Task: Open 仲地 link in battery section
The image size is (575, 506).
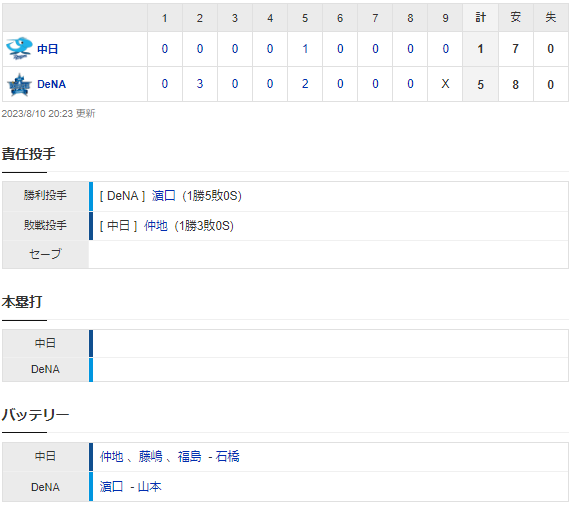Action: coord(111,456)
